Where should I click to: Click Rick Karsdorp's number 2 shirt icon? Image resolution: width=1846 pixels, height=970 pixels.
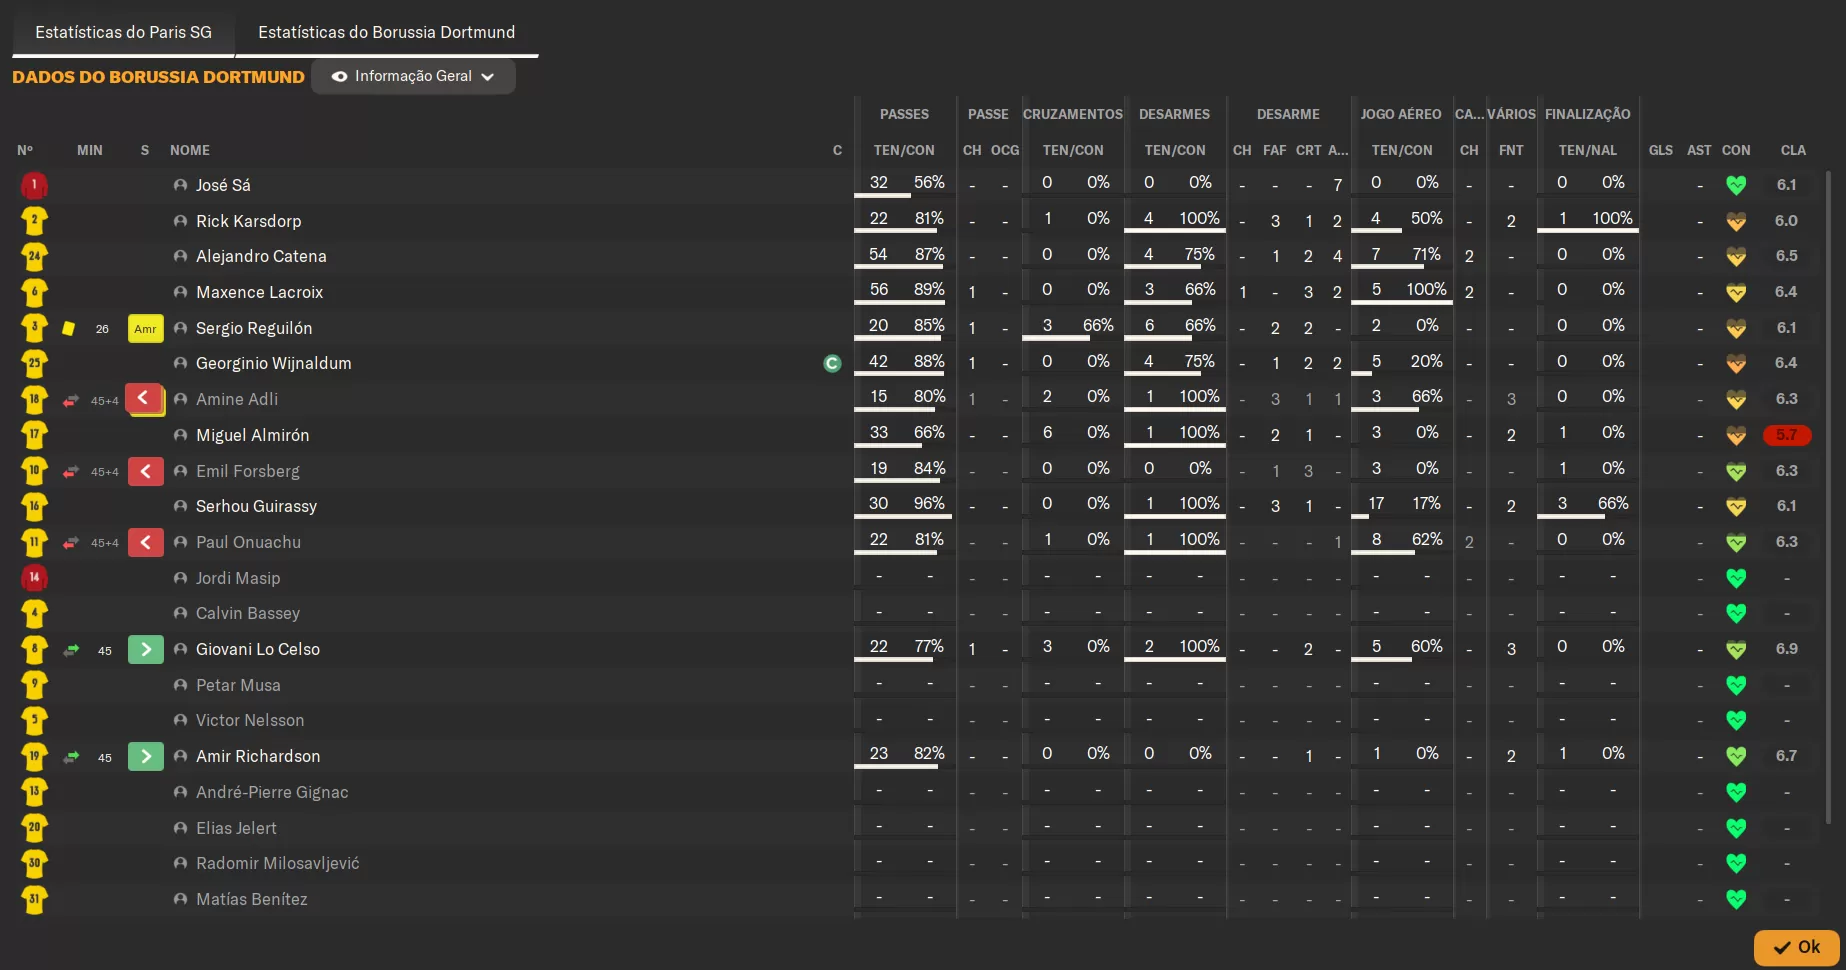click(34, 221)
